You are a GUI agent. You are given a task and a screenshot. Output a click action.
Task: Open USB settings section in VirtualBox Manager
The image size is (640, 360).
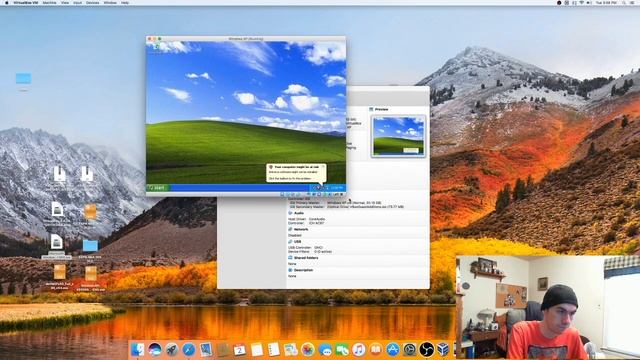click(297, 242)
